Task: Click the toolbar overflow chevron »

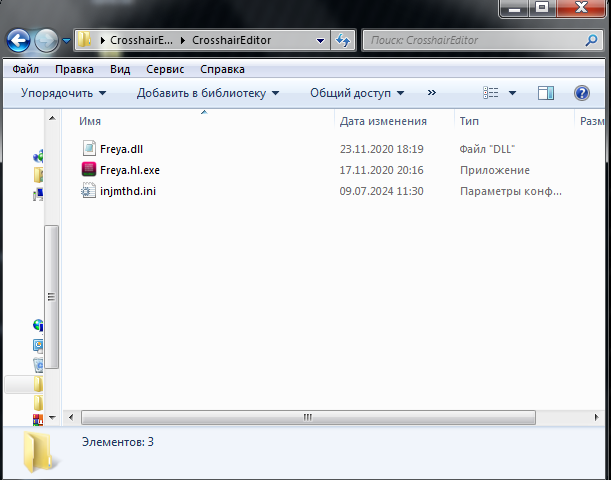Action: coord(432,93)
